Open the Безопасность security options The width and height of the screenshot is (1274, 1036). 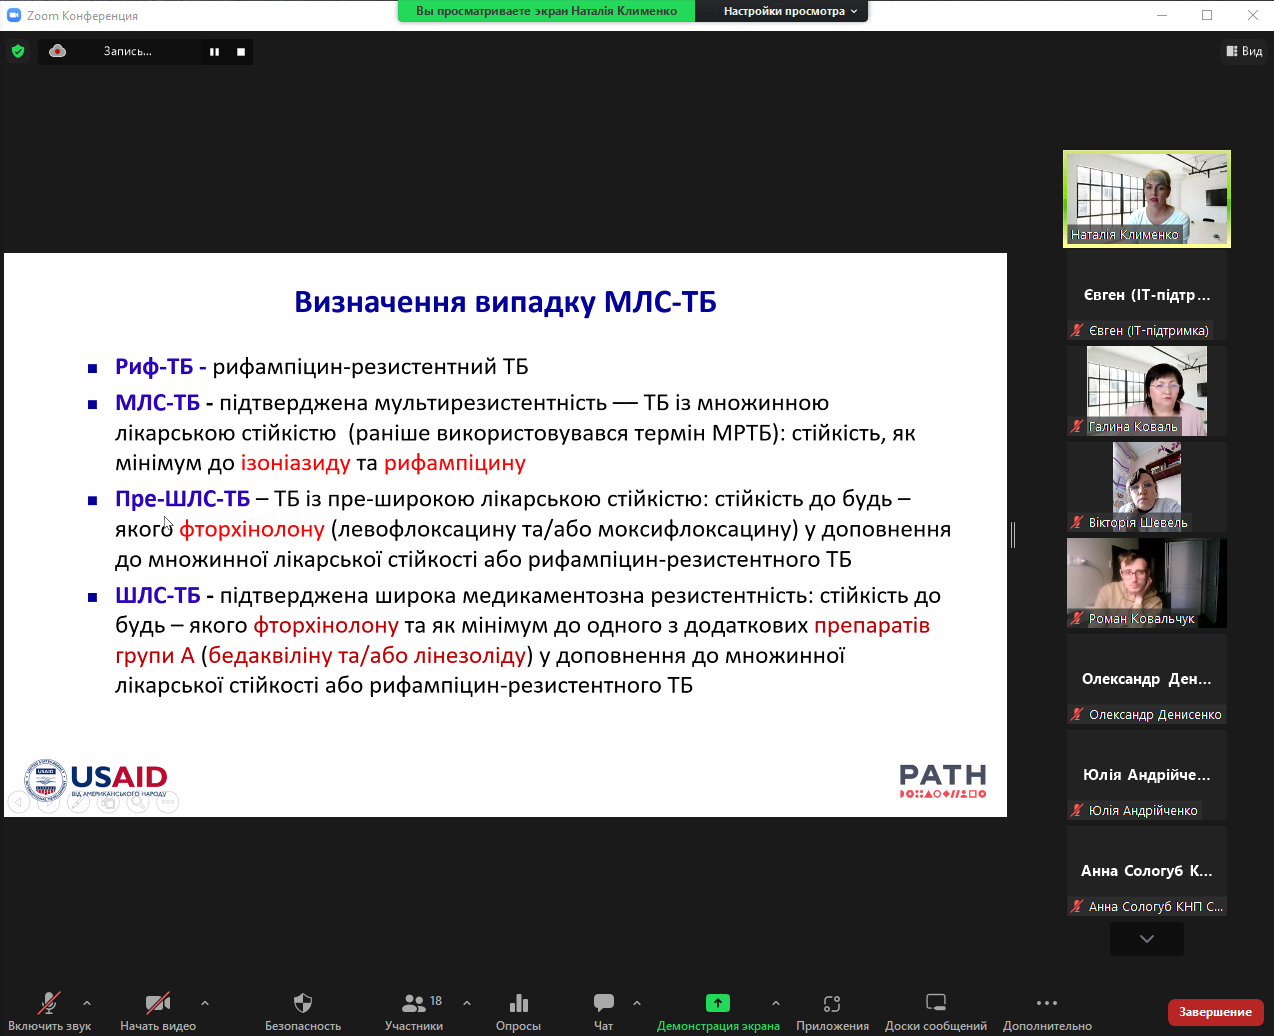tap(302, 1010)
